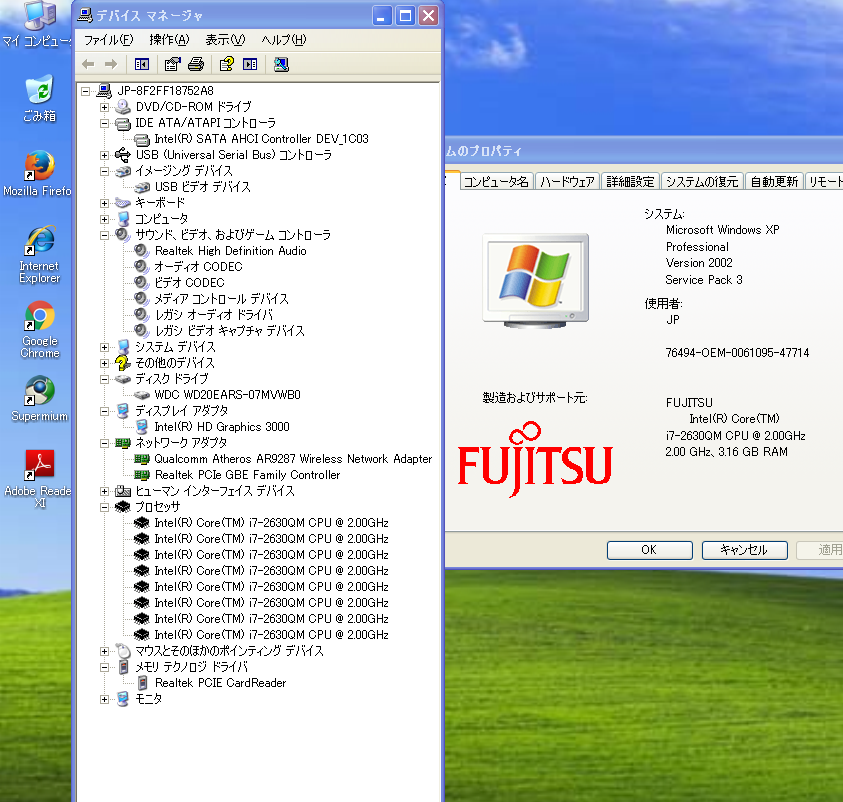Select the WDC WD20EARS-07MVWB0 disk icon
The width and height of the screenshot is (843, 802).
point(142,395)
